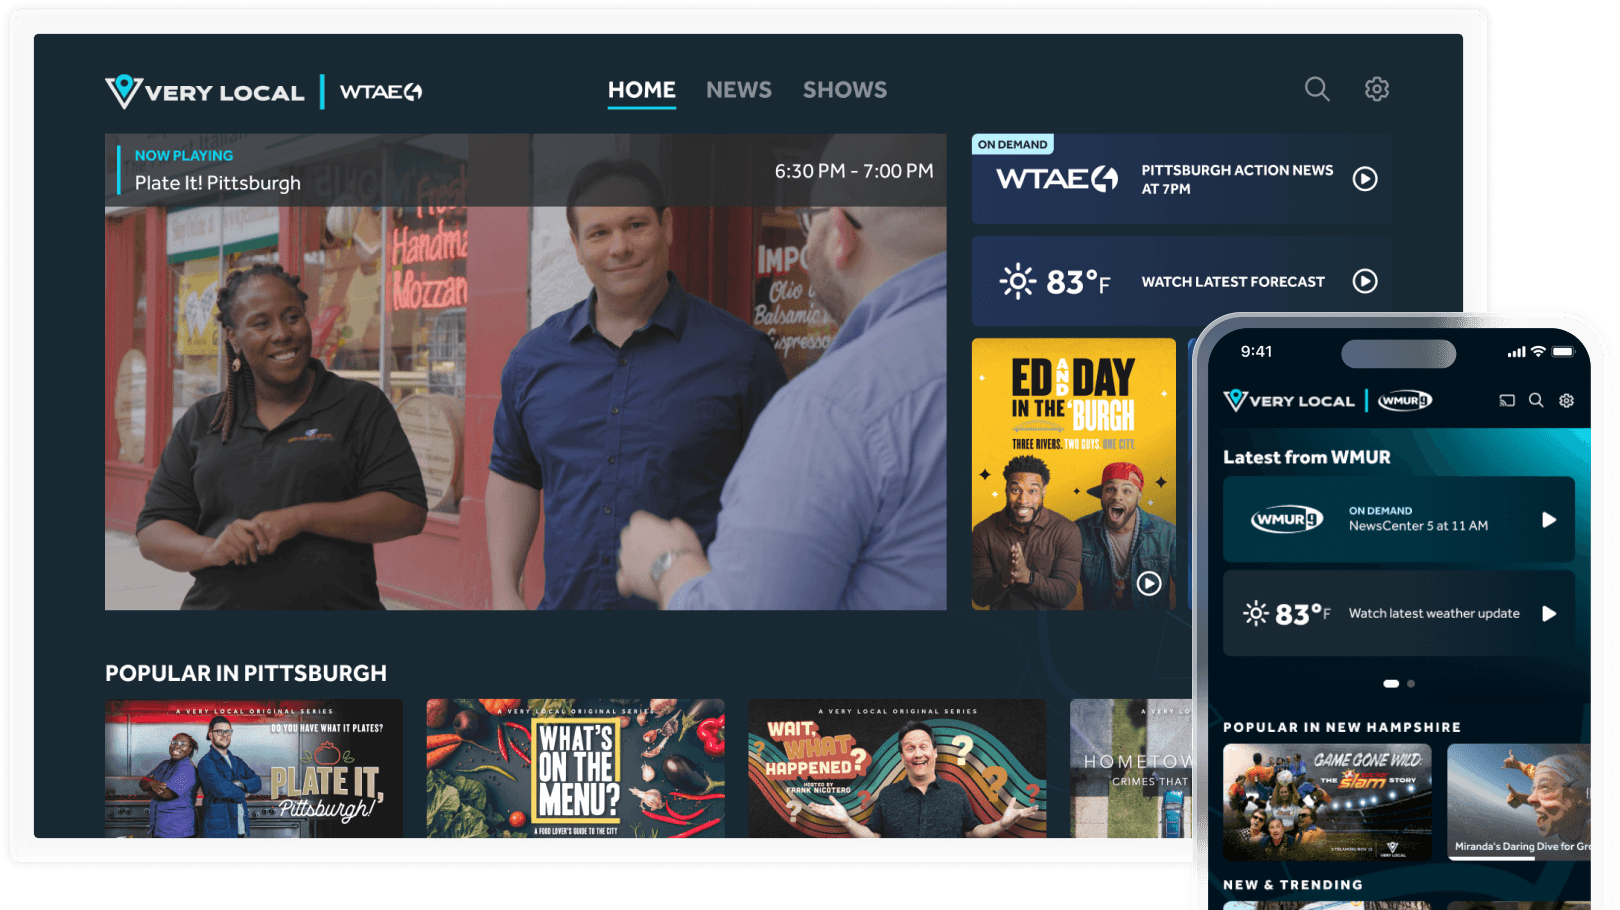This screenshot has width=1620, height=910.
Task: Tap Popular in New Hampshire heading
Action: click(1342, 727)
